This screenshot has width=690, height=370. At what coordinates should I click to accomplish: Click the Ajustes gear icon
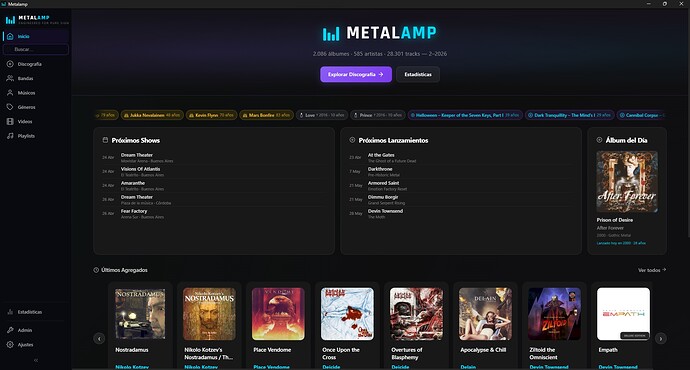pos(10,344)
